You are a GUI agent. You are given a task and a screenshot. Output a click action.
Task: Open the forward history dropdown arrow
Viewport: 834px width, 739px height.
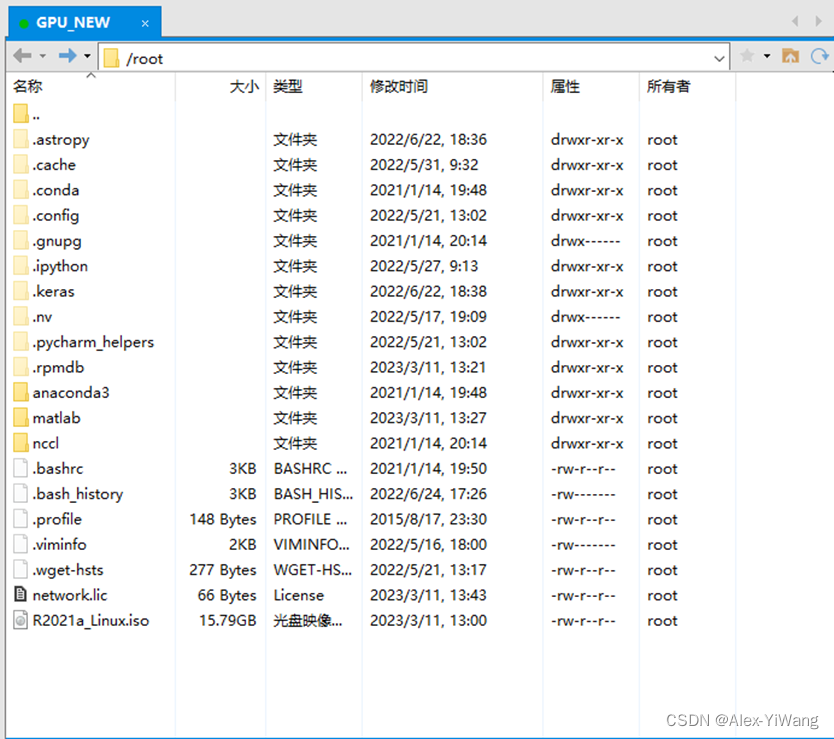(x=87, y=56)
